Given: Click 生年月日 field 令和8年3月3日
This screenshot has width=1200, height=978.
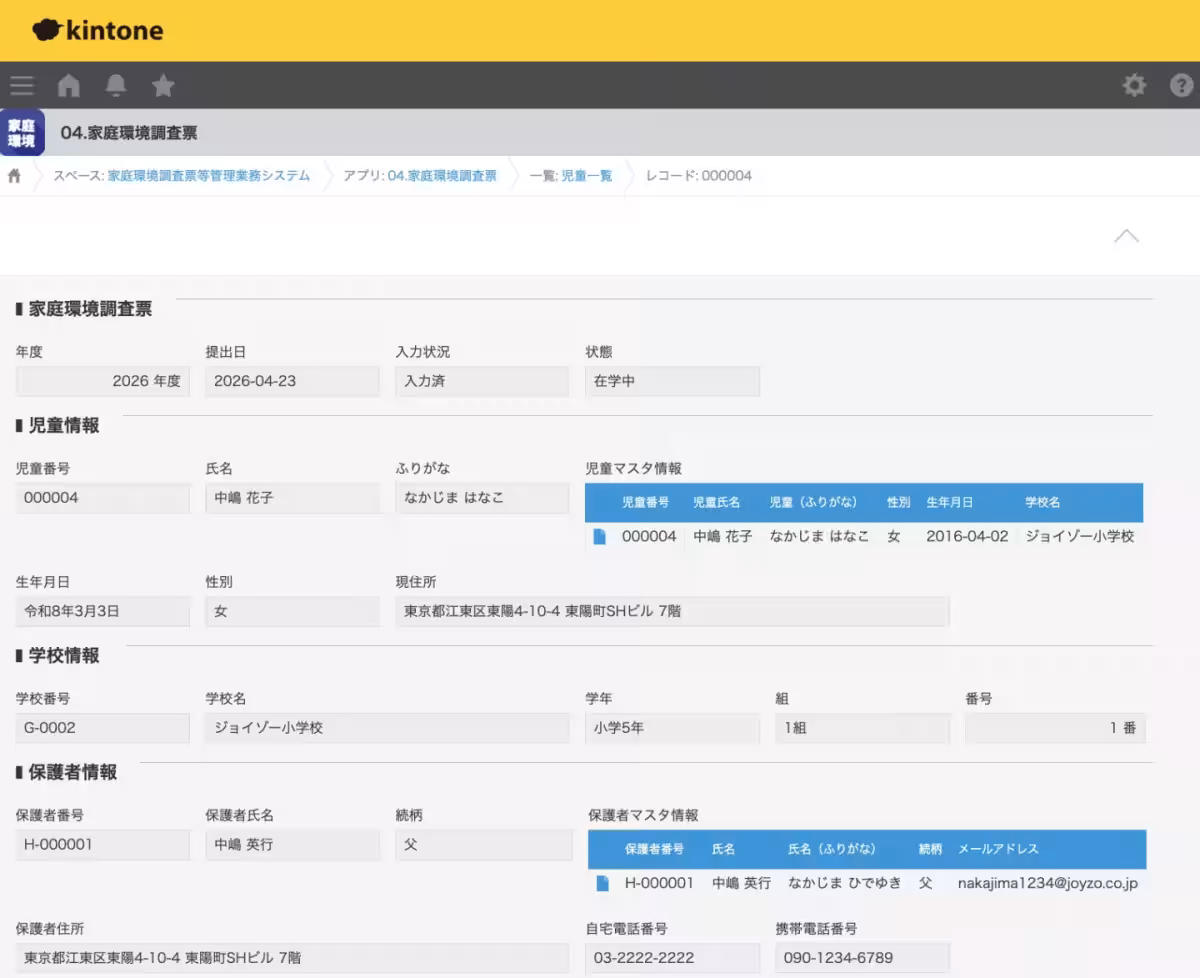Looking at the screenshot, I should click(x=103, y=611).
